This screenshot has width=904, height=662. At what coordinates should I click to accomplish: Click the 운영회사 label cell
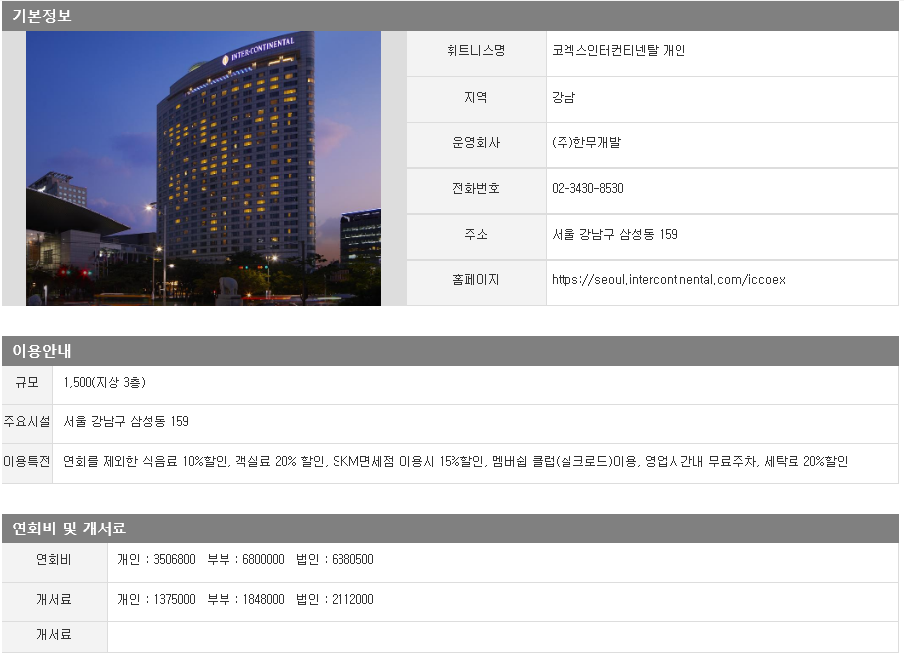[476, 145]
